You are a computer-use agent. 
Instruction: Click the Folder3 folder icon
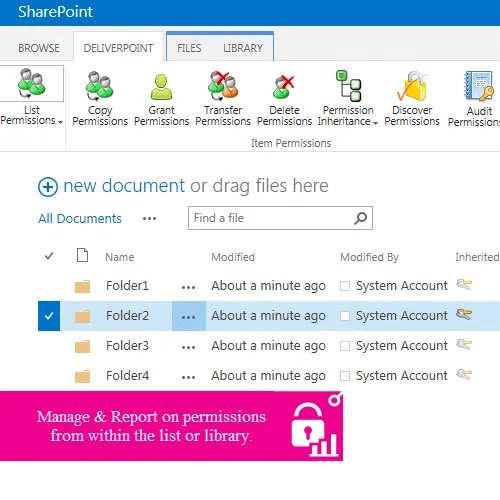click(82, 346)
